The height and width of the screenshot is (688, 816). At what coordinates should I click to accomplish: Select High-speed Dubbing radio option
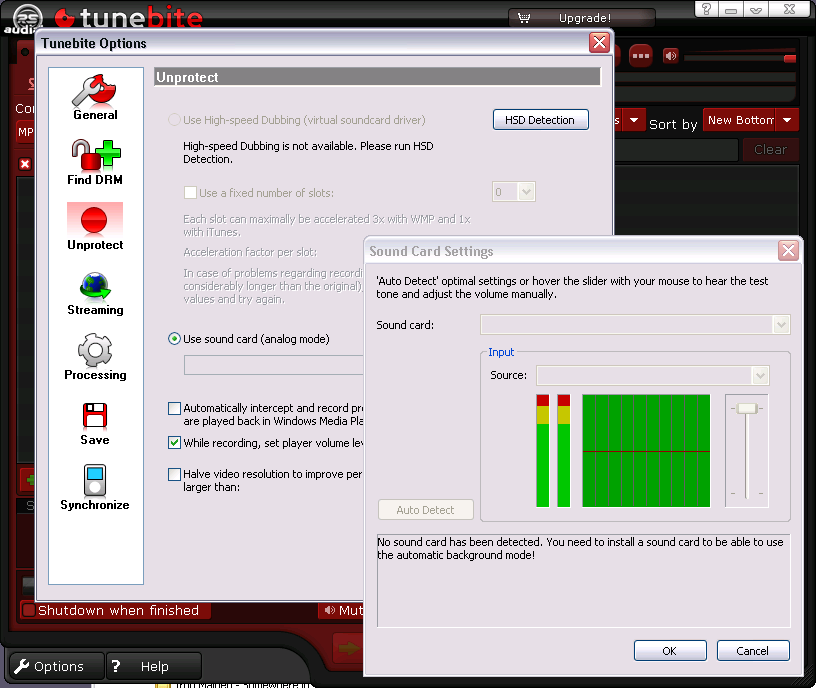tap(174, 120)
